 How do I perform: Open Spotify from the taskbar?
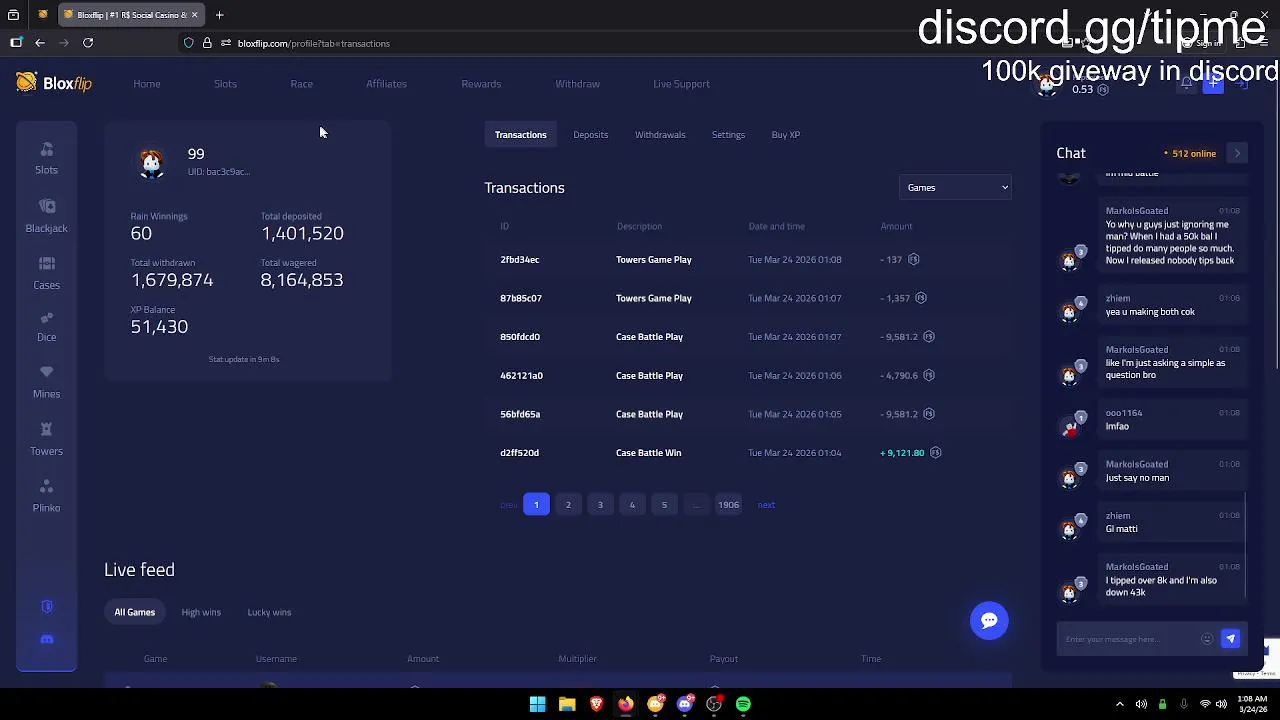point(743,704)
